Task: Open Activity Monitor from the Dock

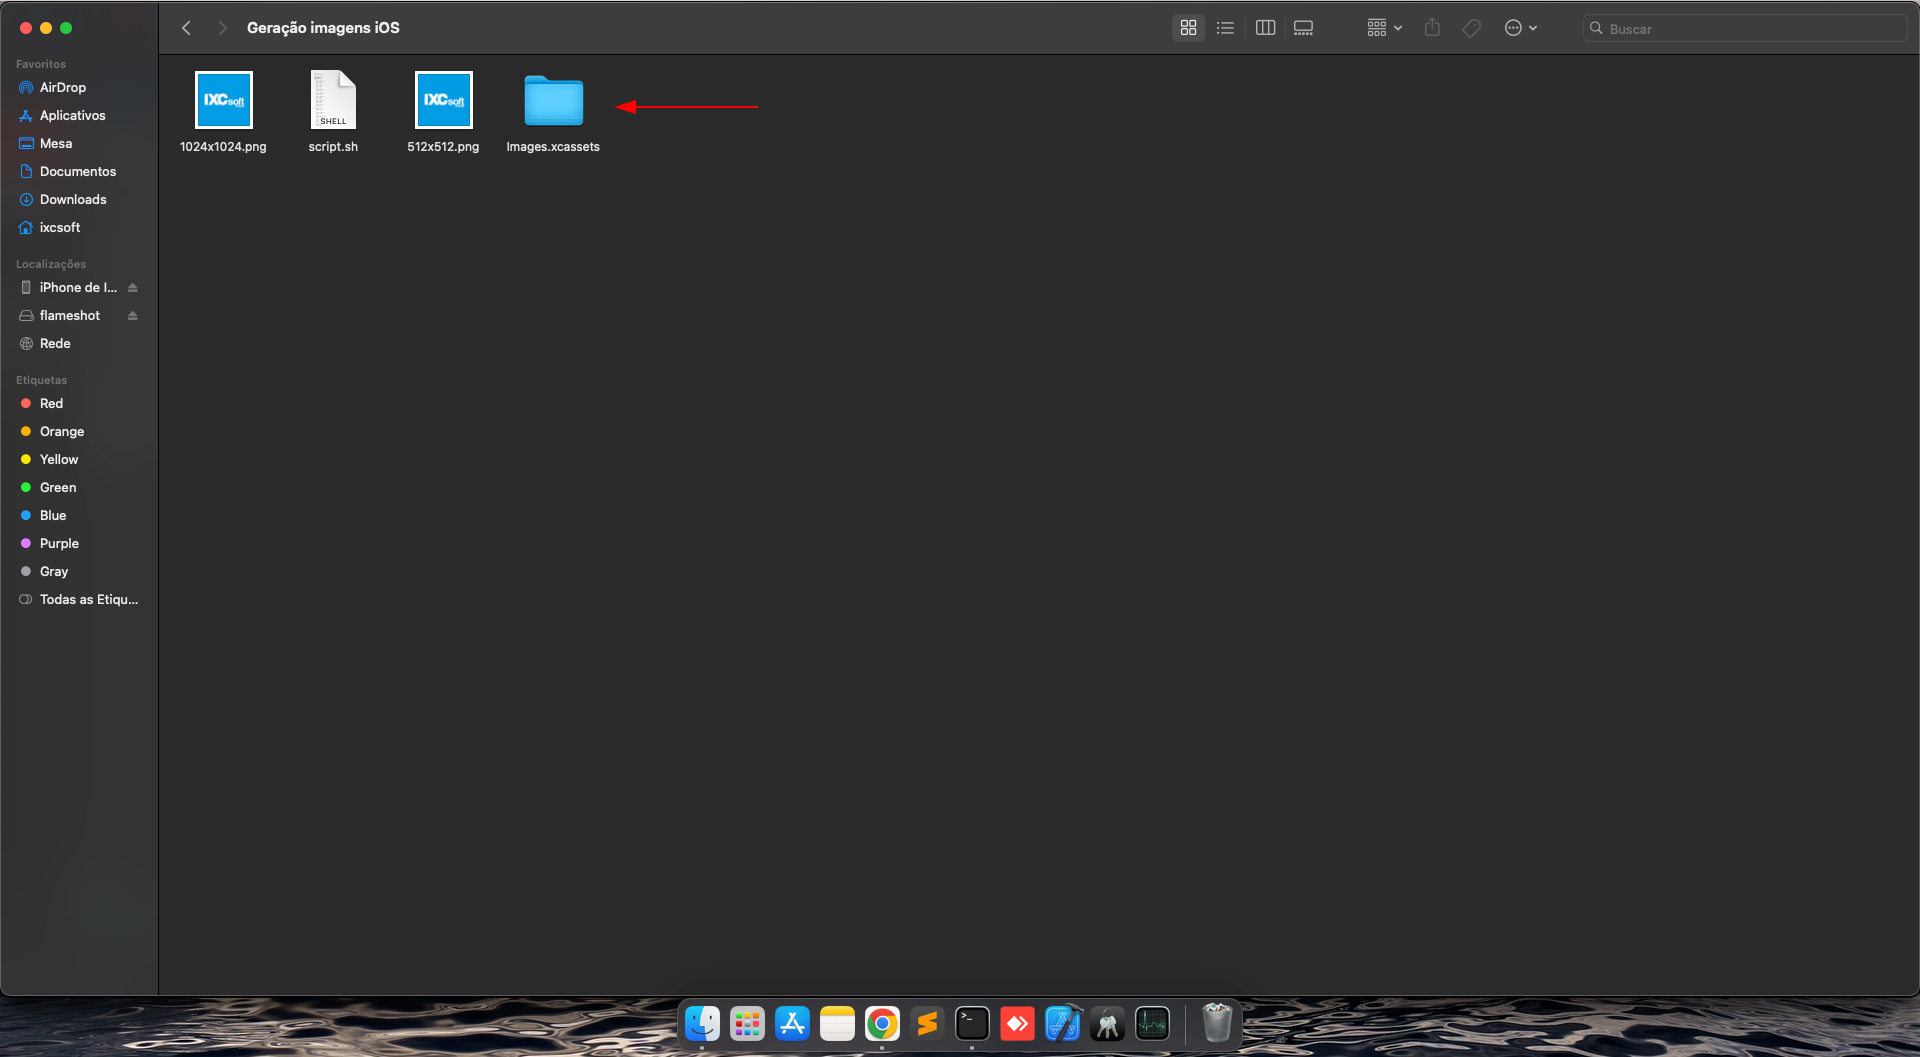Action: coord(1152,1023)
